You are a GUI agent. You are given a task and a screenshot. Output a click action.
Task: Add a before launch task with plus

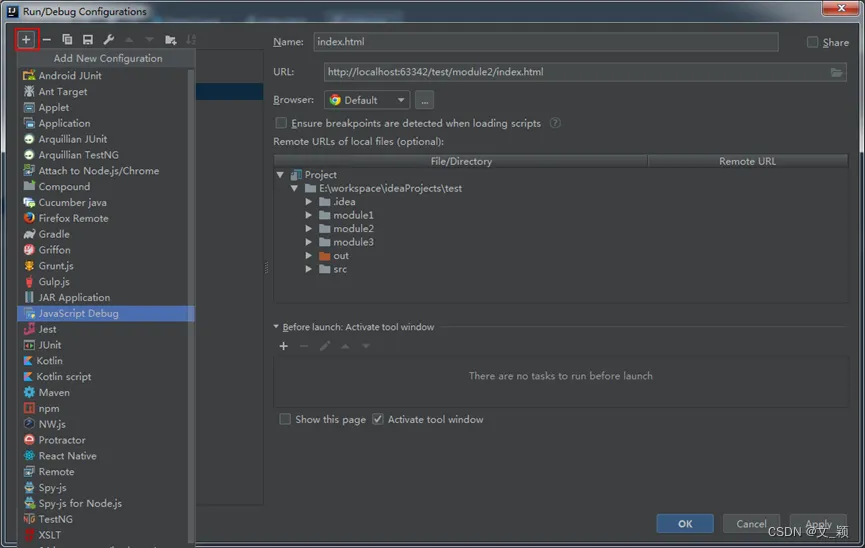pos(284,346)
